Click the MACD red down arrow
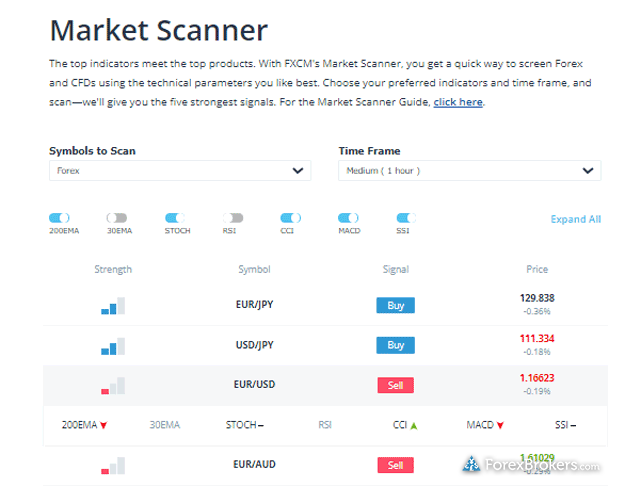Image resolution: width=625 pixels, height=487 pixels. 500,425
